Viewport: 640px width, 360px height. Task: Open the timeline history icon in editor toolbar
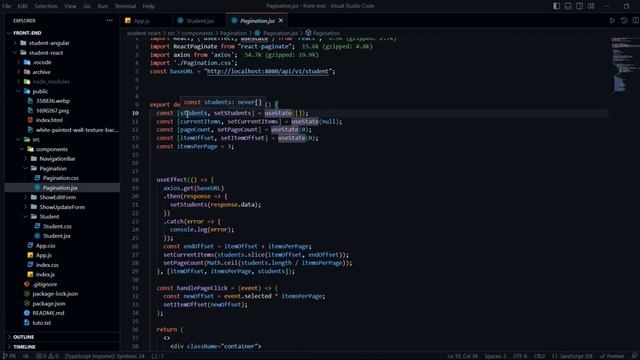[624, 20]
